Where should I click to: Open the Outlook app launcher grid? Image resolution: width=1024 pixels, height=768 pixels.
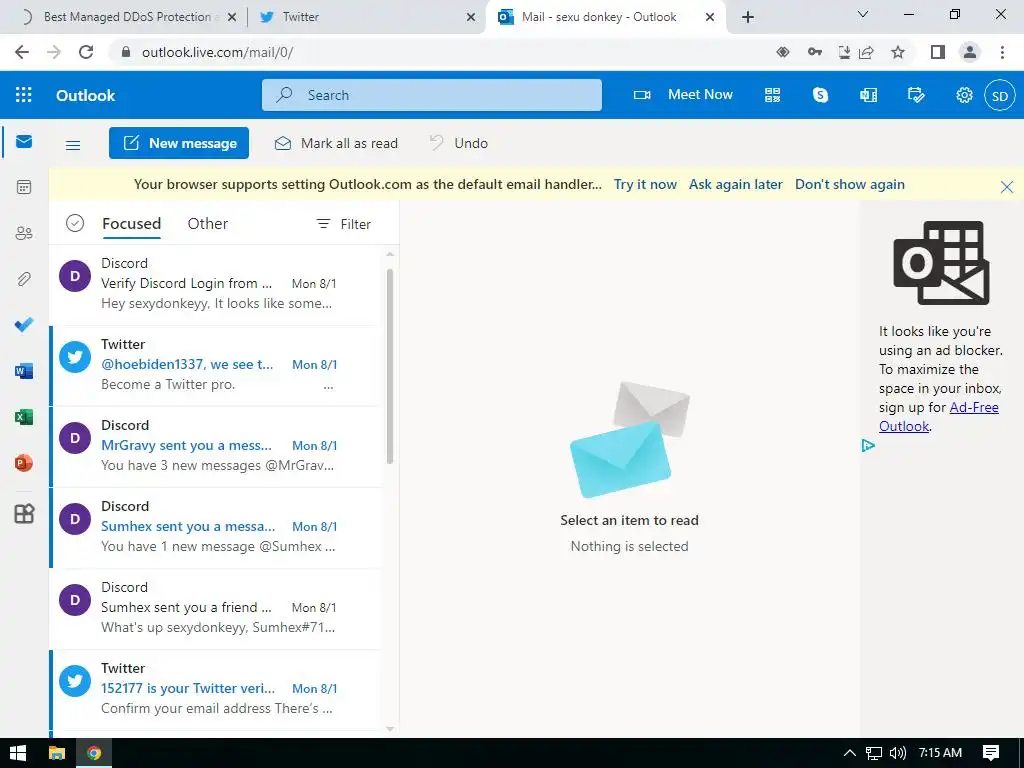pyautogui.click(x=24, y=95)
